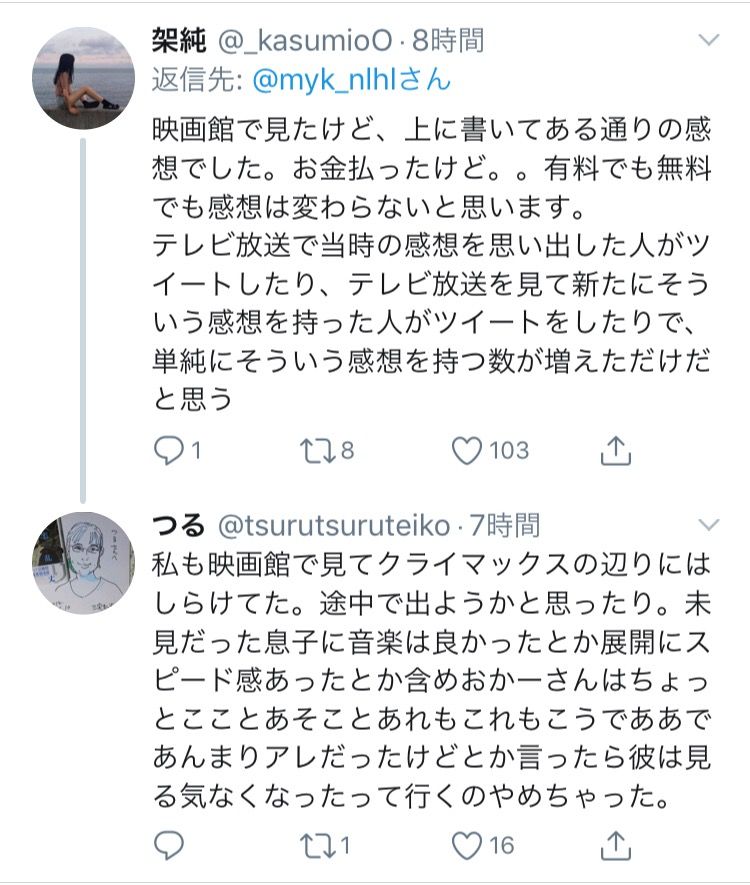Image resolution: width=750 pixels, height=885 pixels.
Task: Like 架純's tweet with 103 likes
Action: click(465, 451)
